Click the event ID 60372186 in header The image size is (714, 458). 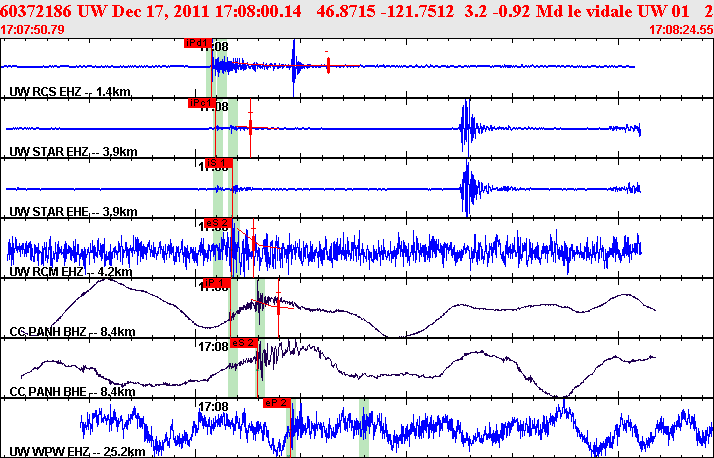point(38,10)
